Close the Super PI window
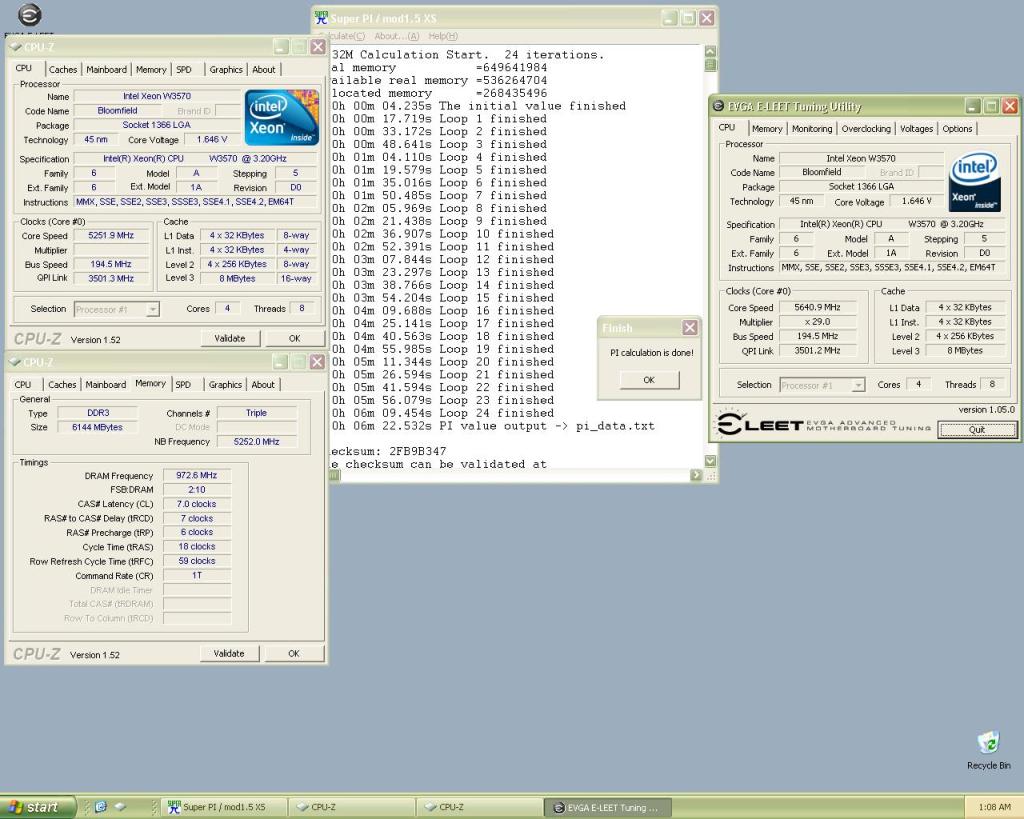This screenshot has height=819, width=1024. pos(707,18)
